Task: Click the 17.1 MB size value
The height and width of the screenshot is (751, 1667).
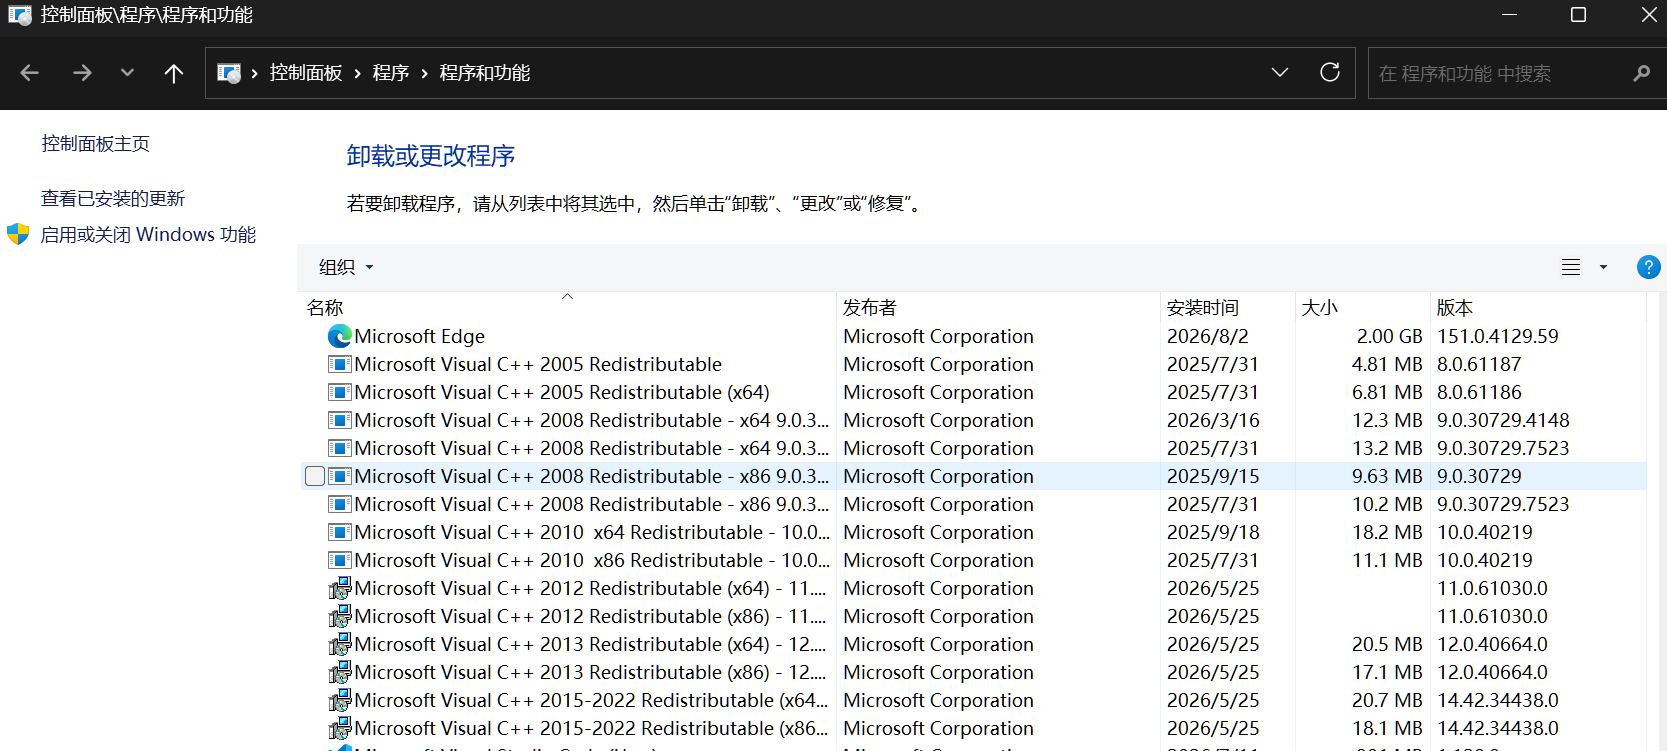Action: (1387, 673)
